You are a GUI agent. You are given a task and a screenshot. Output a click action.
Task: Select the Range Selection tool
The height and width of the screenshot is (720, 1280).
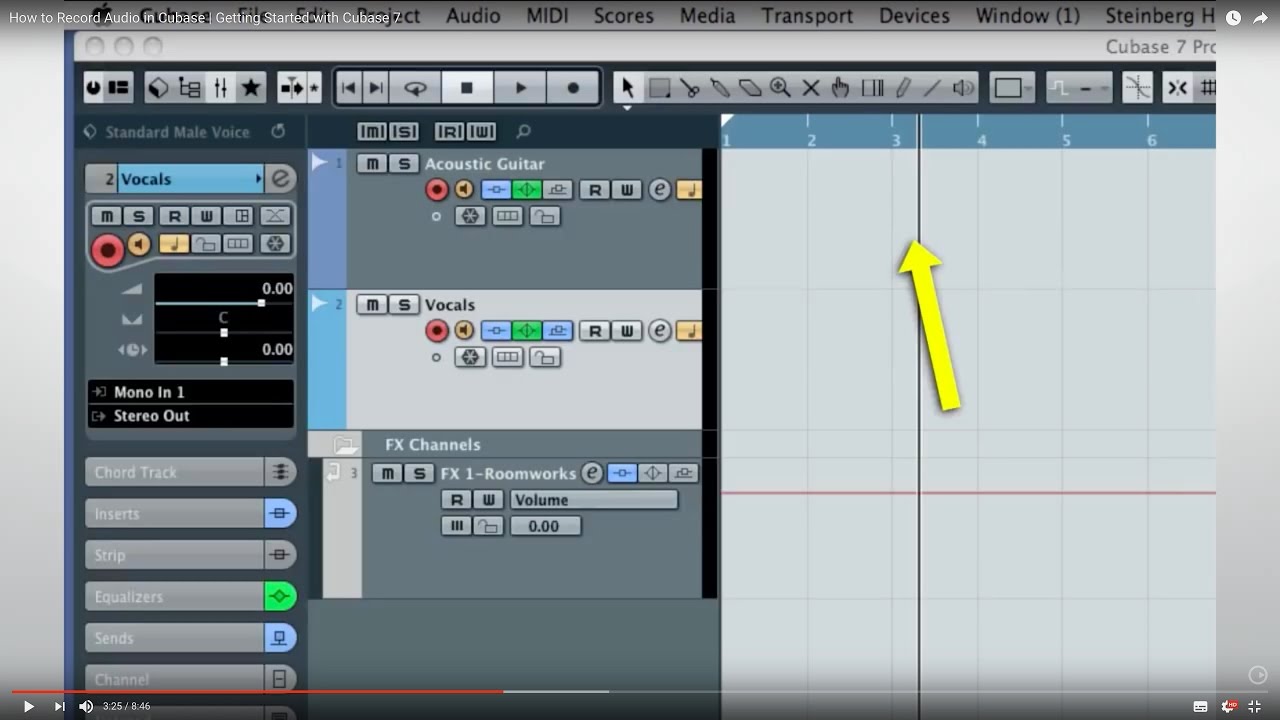659,88
